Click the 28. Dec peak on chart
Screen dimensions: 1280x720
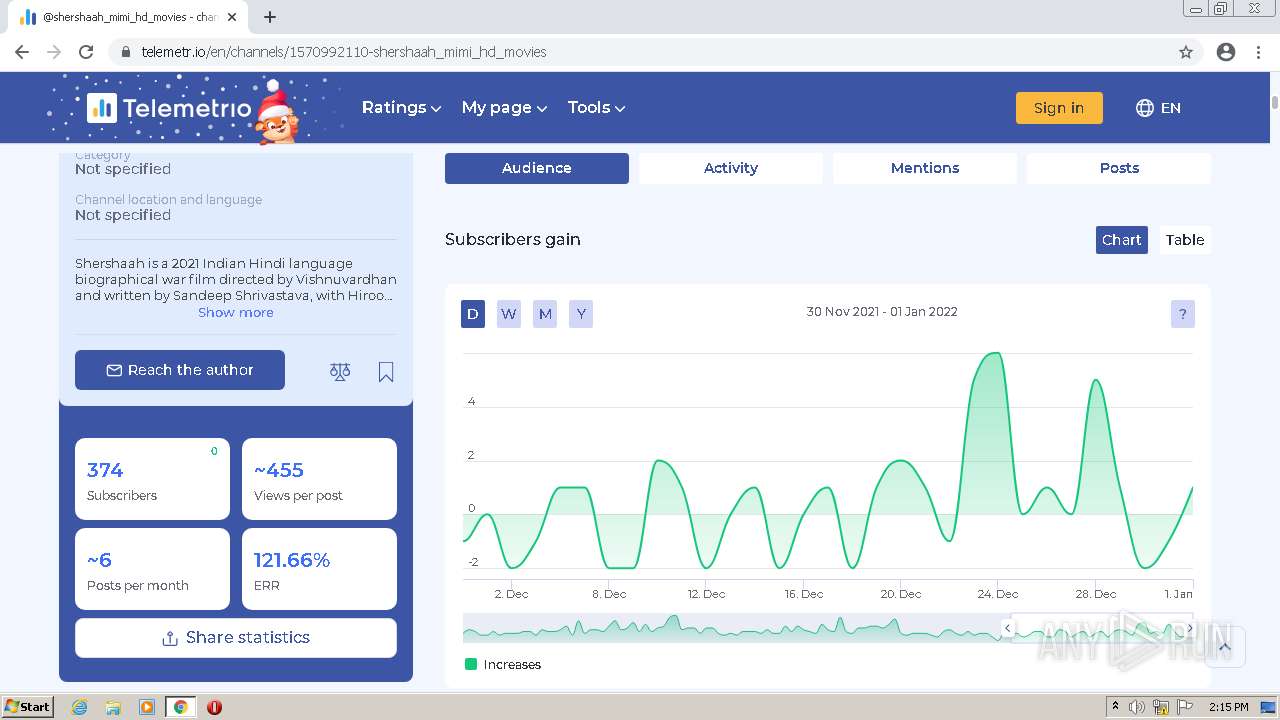(x=1097, y=381)
